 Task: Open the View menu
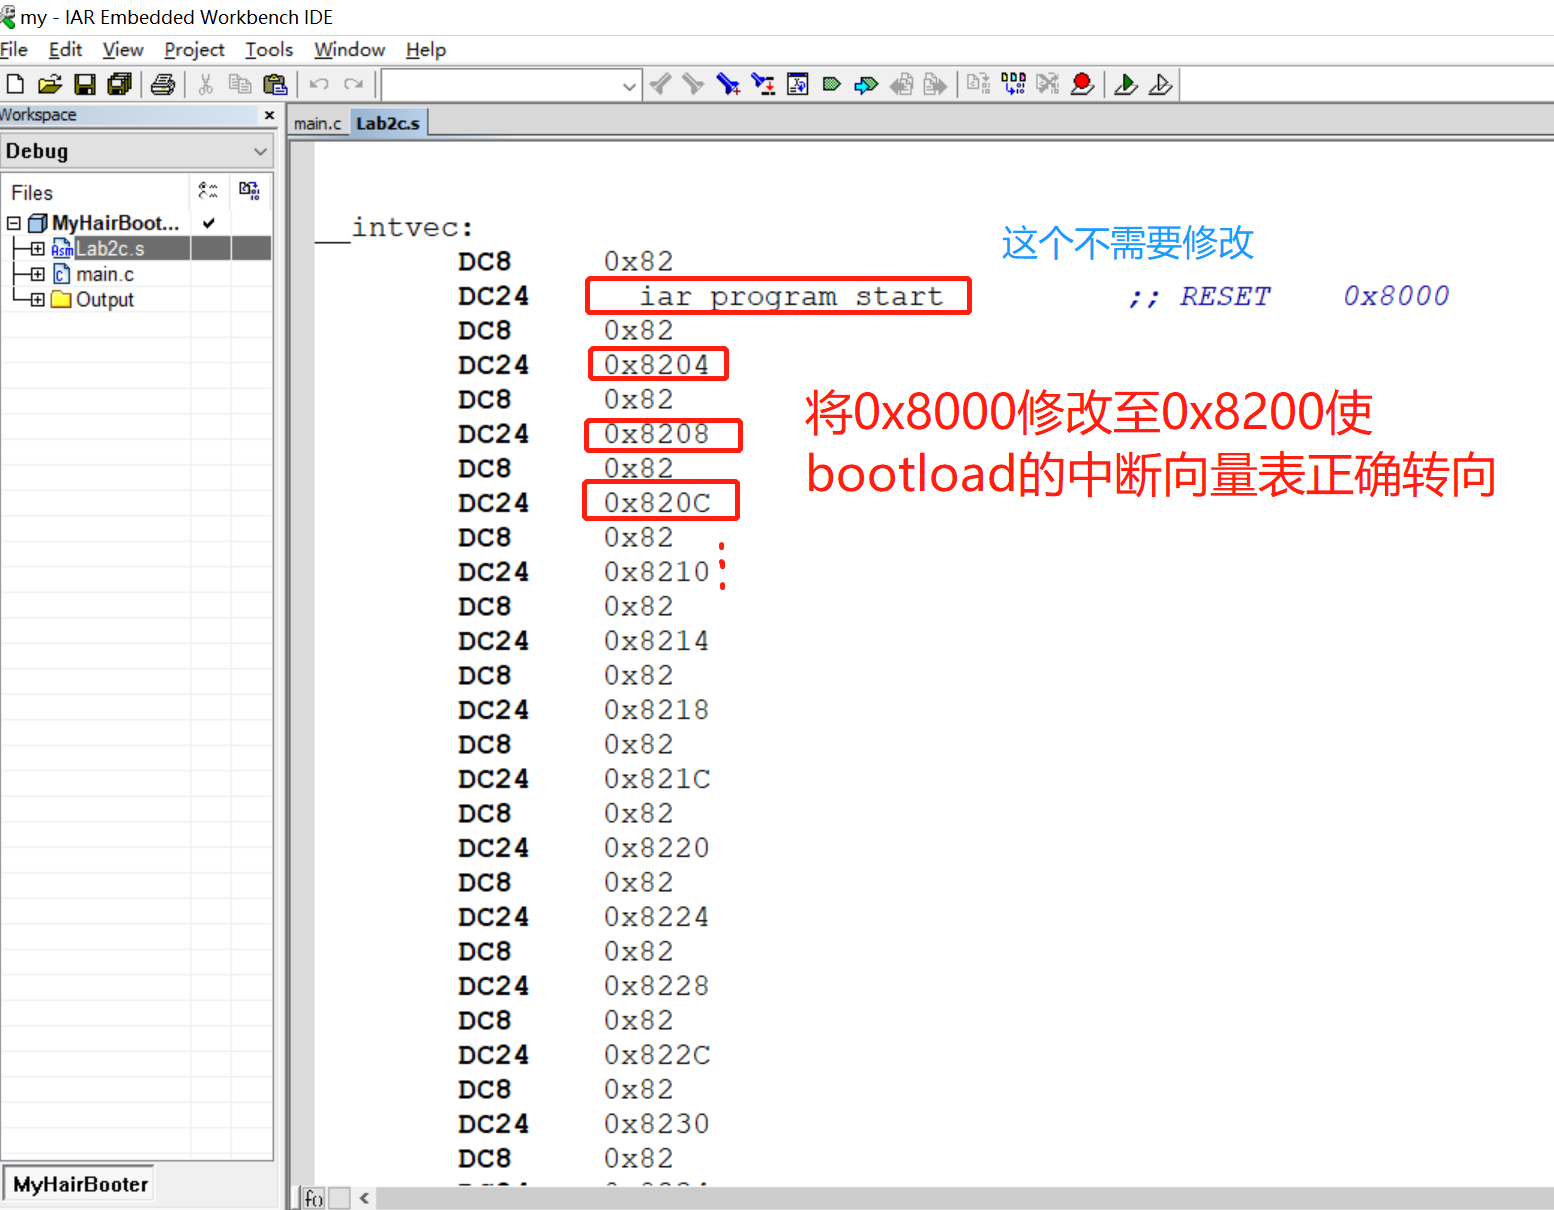[123, 49]
